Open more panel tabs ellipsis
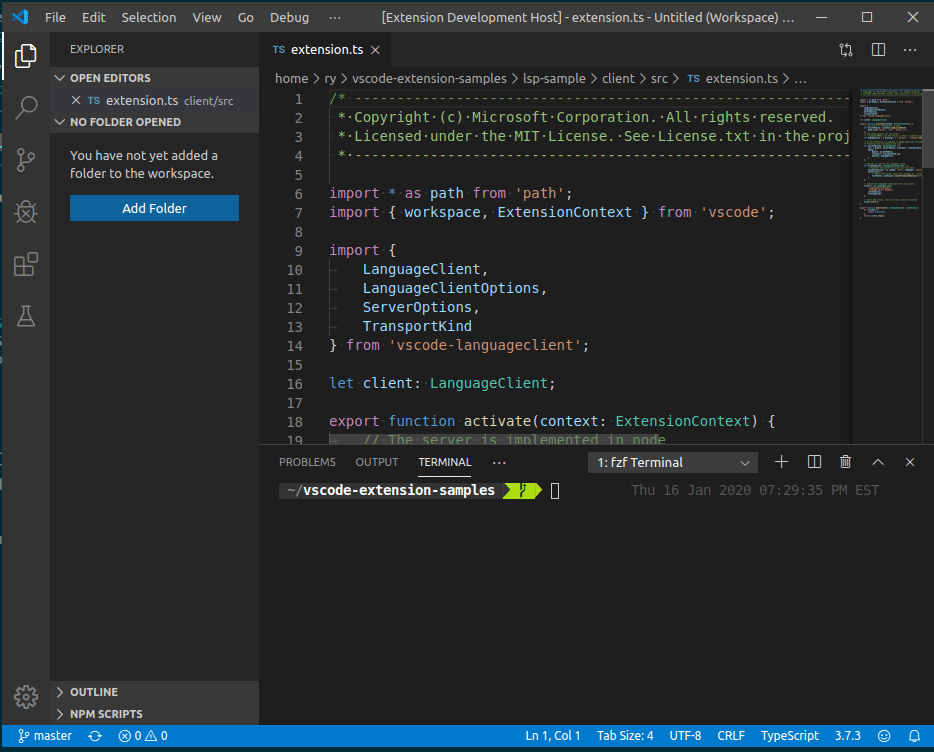This screenshot has width=934, height=752. pos(499,462)
